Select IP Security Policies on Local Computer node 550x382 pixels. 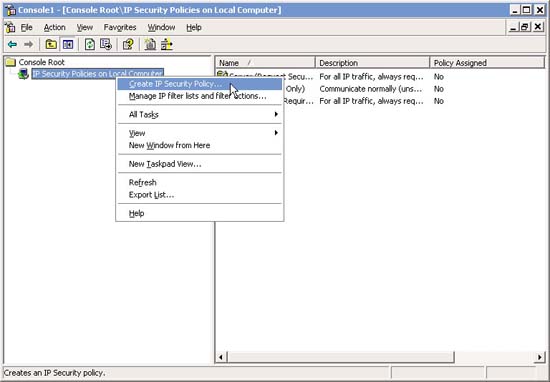pos(97,74)
